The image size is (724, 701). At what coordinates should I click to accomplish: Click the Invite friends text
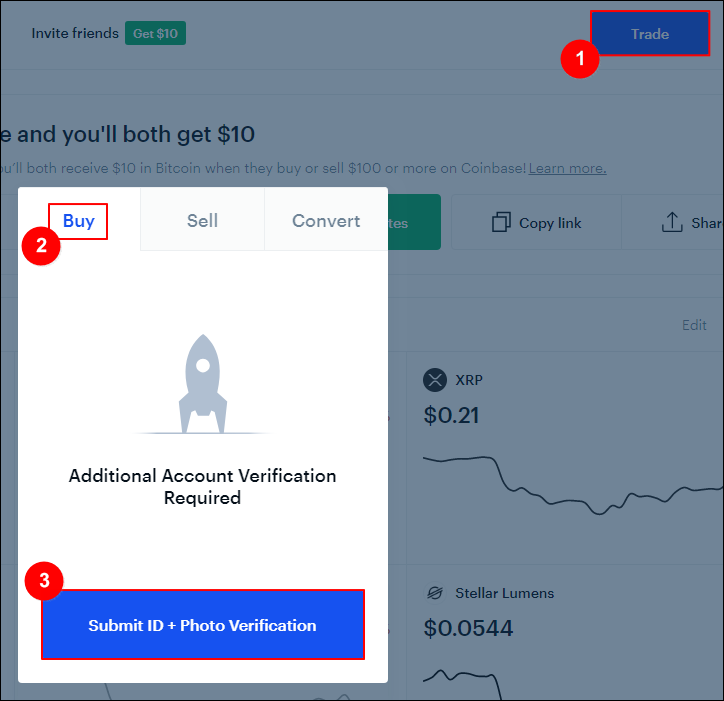(75, 33)
